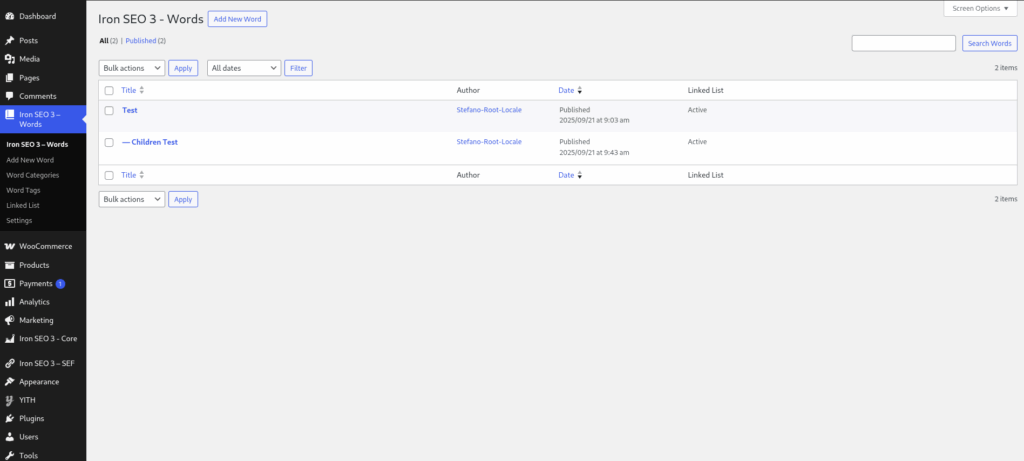This screenshot has width=1024, height=461.
Task: Open author Stefano-Root-Locale link for Test
Action: click(488, 110)
